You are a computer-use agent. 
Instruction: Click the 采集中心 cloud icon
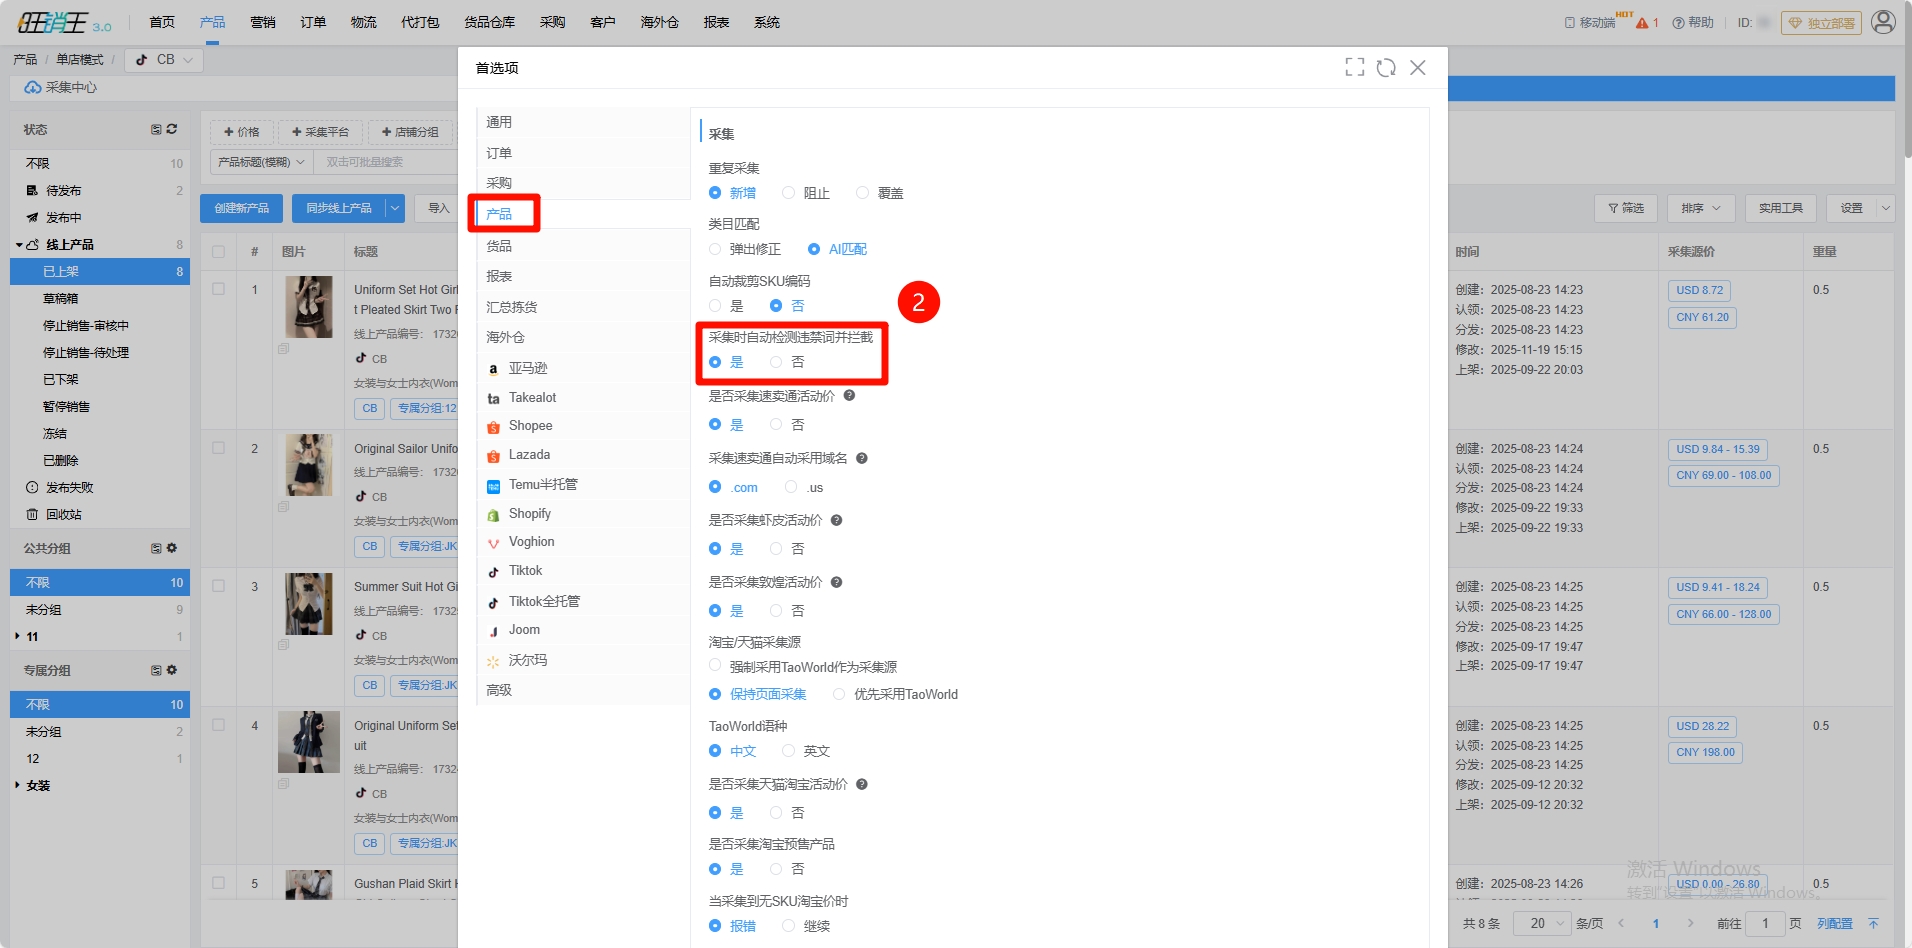(x=33, y=88)
